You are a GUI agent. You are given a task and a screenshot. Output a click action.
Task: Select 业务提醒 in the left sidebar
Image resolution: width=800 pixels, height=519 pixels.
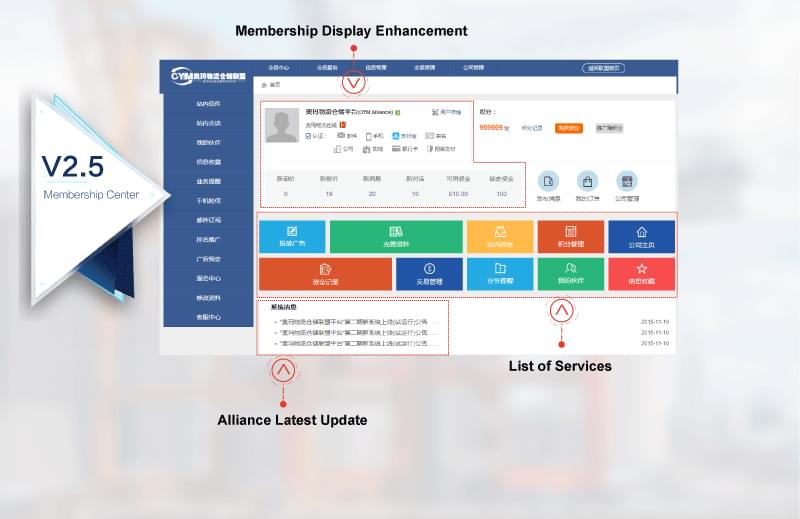click(x=208, y=181)
